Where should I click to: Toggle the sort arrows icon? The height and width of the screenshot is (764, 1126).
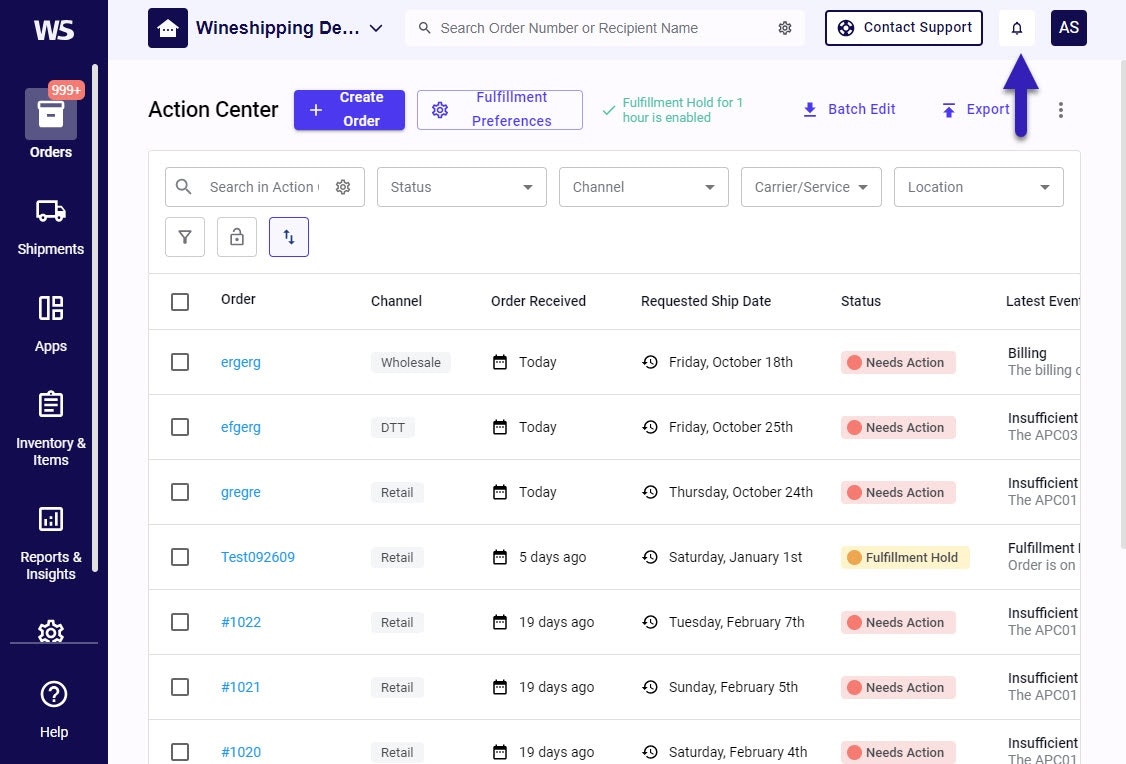click(x=289, y=237)
